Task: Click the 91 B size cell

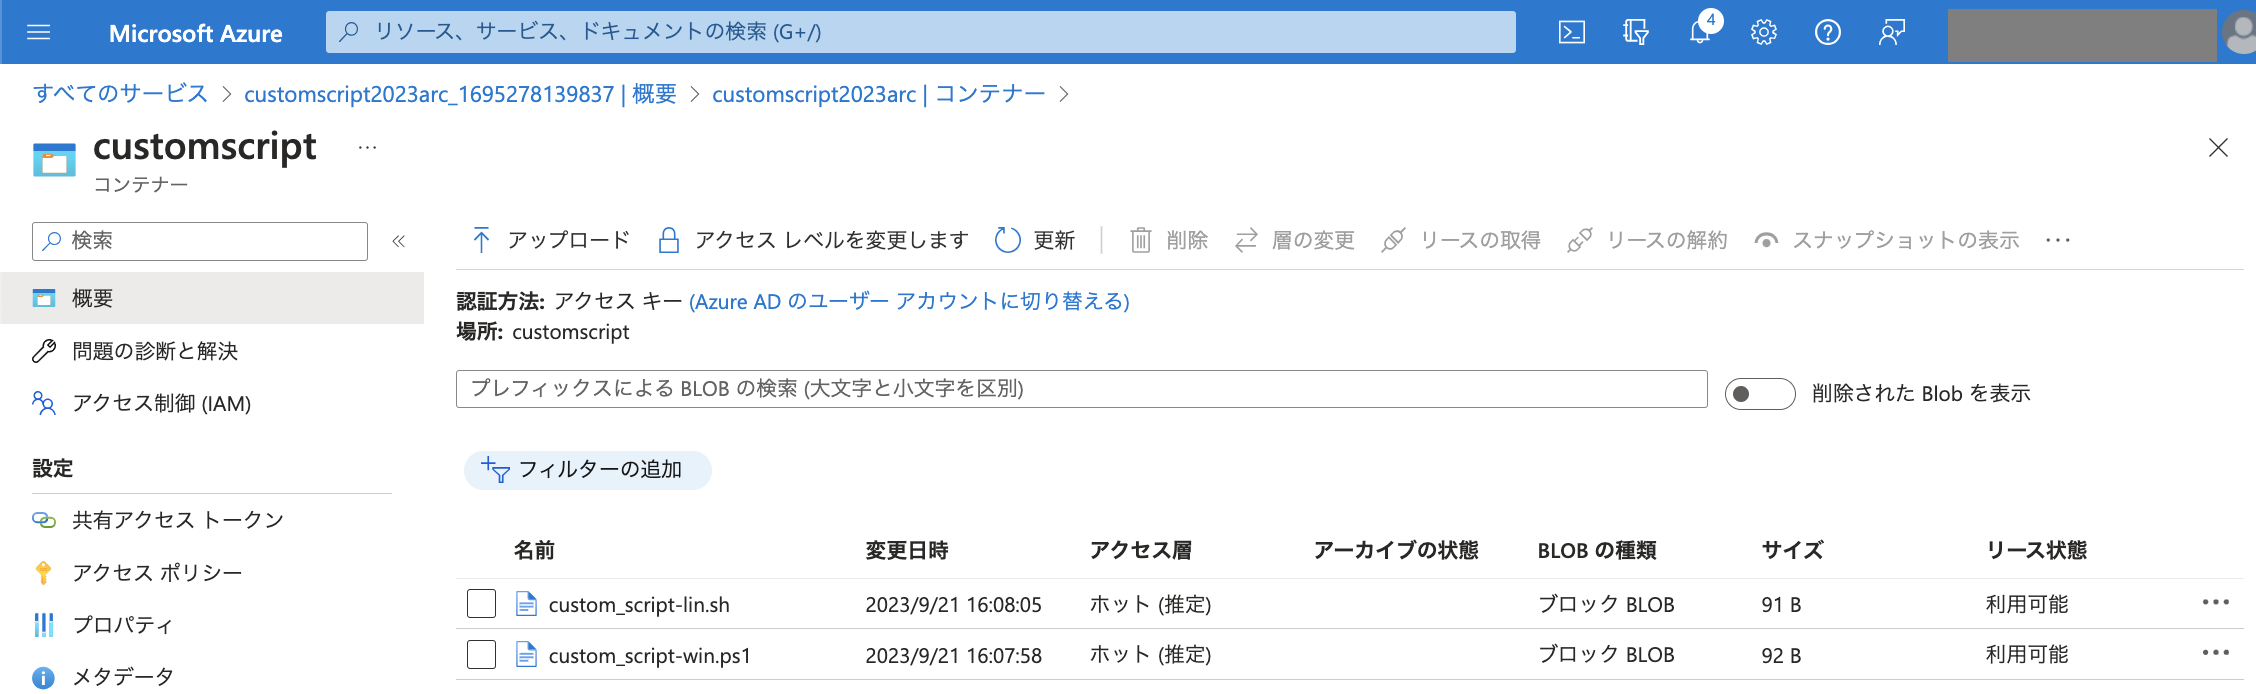Action: coord(1781,605)
